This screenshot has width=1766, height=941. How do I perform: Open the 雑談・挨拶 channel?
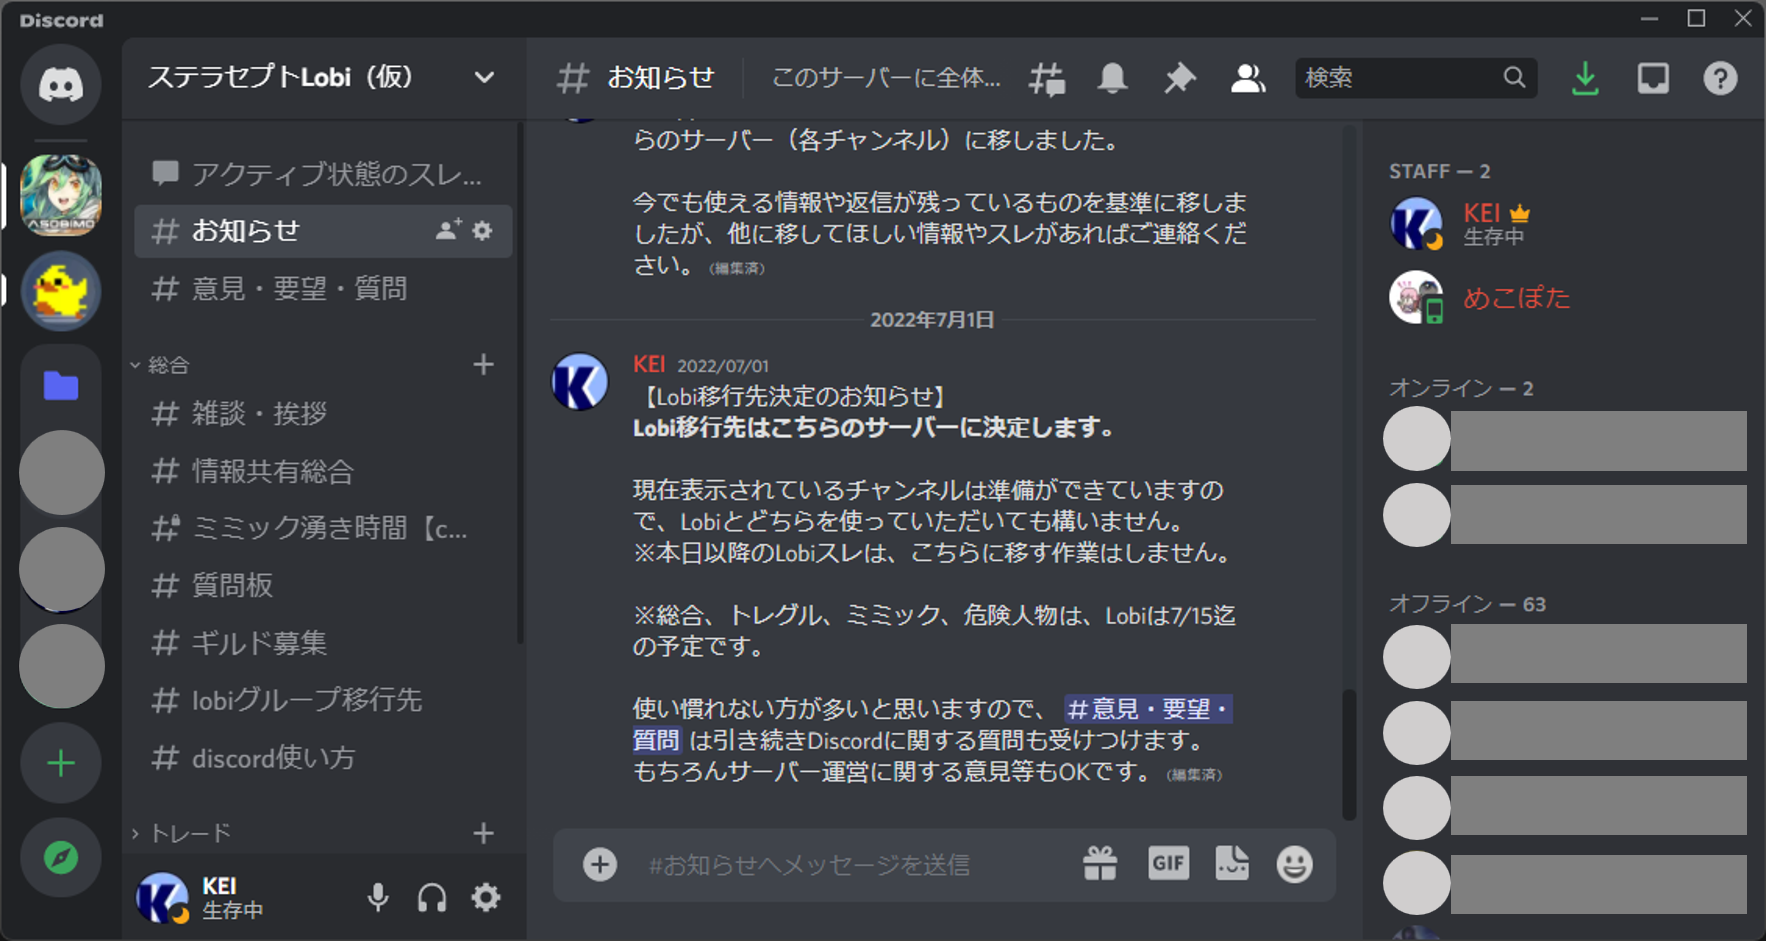click(x=323, y=414)
